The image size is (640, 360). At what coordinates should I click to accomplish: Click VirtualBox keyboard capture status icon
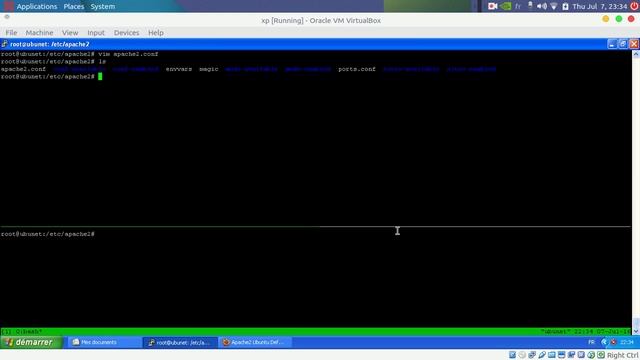601,355
